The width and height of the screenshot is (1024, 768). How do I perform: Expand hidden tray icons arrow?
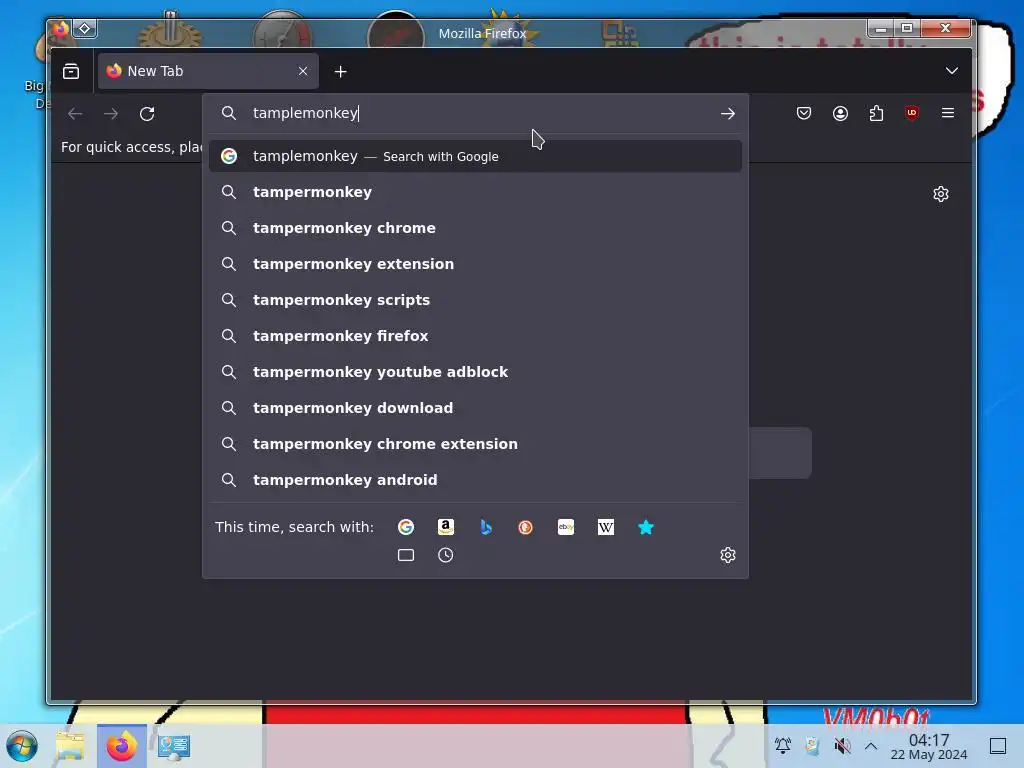[x=871, y=745]
